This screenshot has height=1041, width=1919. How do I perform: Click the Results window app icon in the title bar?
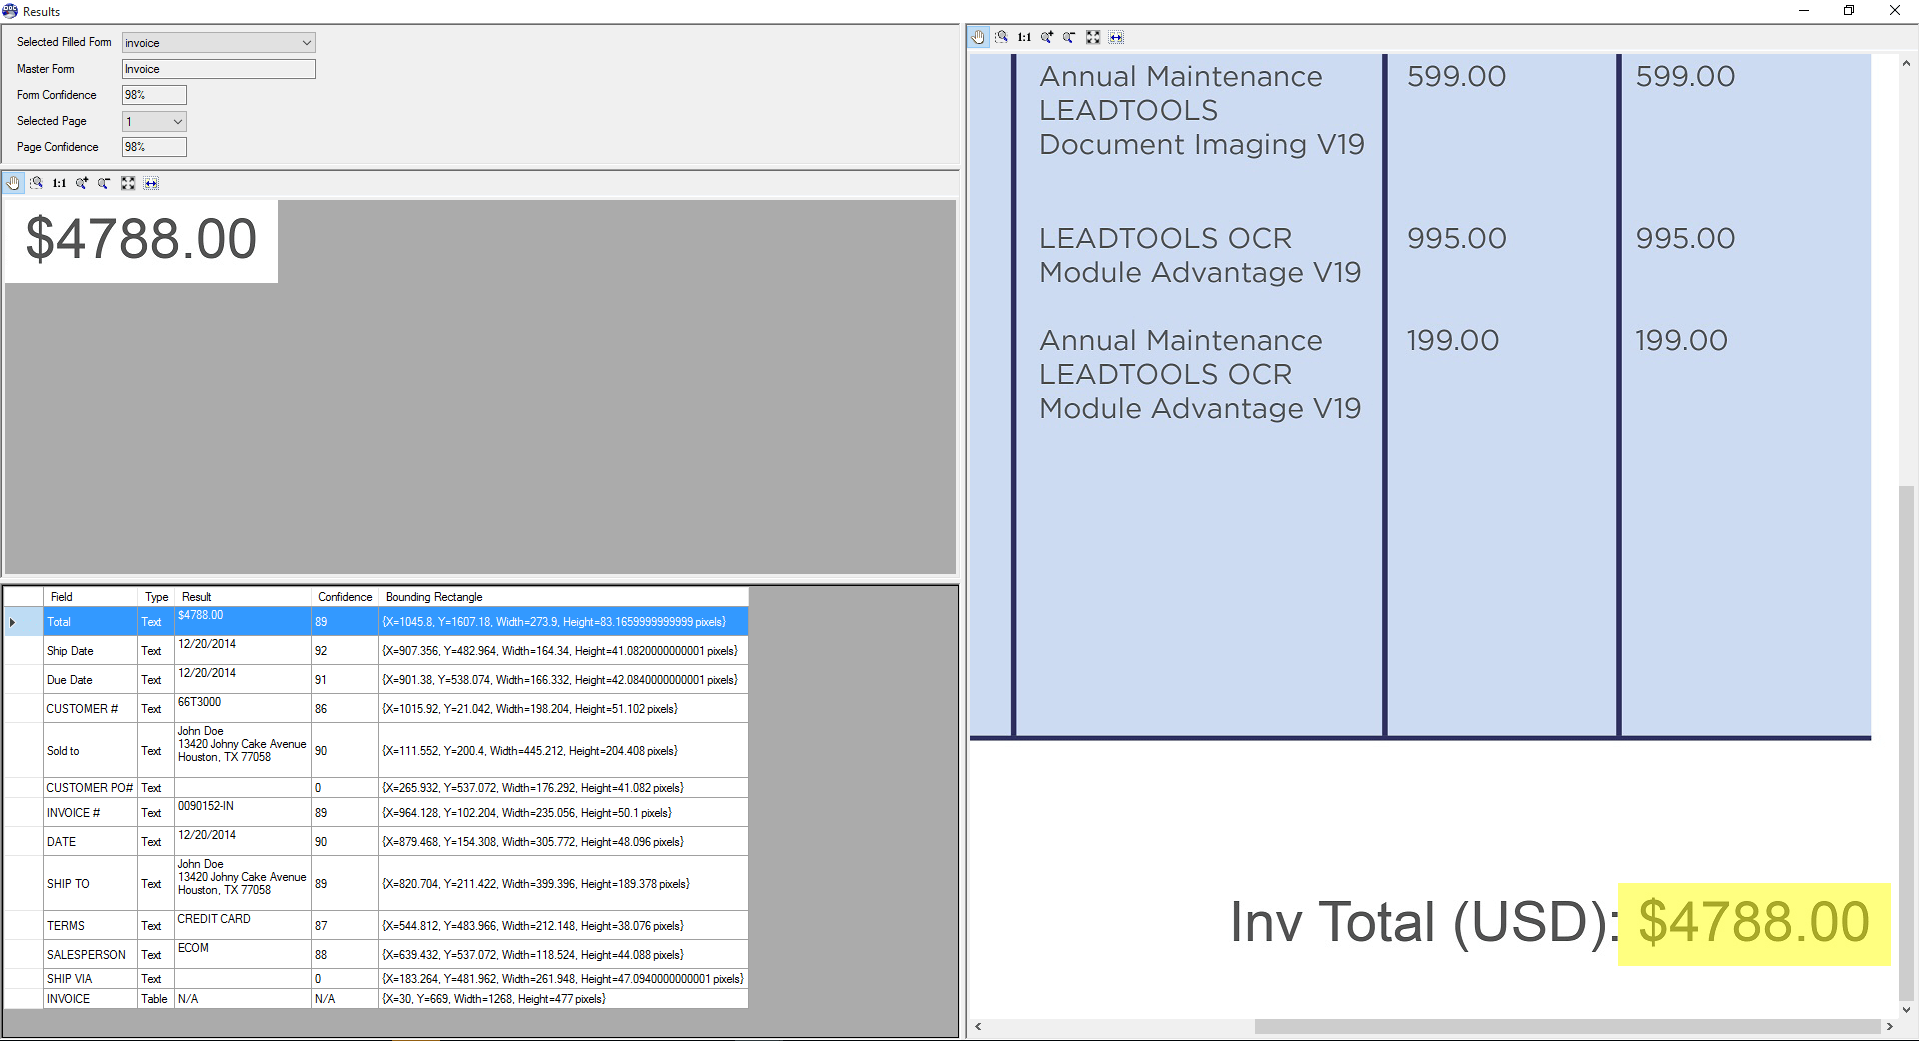[x=10, y=11]
